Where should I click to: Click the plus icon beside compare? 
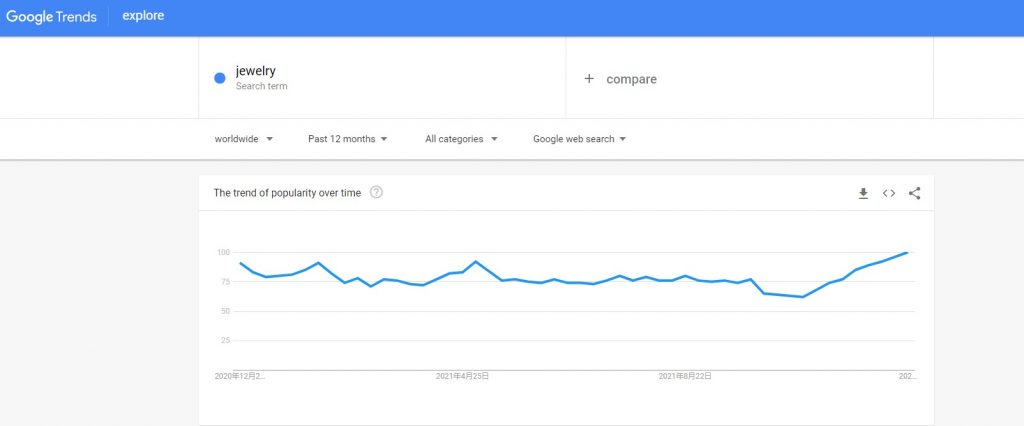point(589,78)
